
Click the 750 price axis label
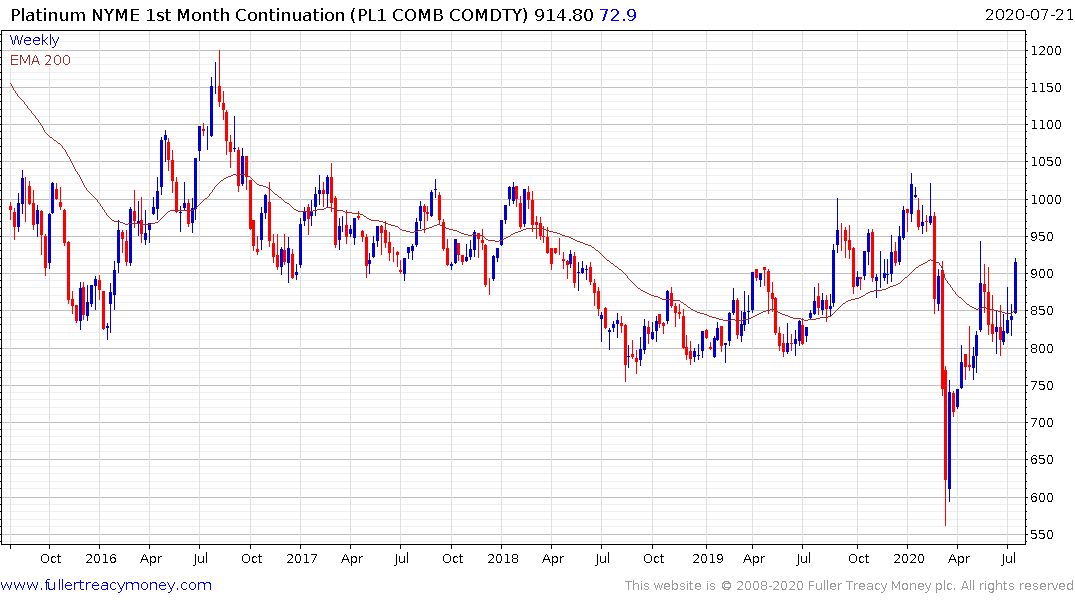tap(1042, 386)
